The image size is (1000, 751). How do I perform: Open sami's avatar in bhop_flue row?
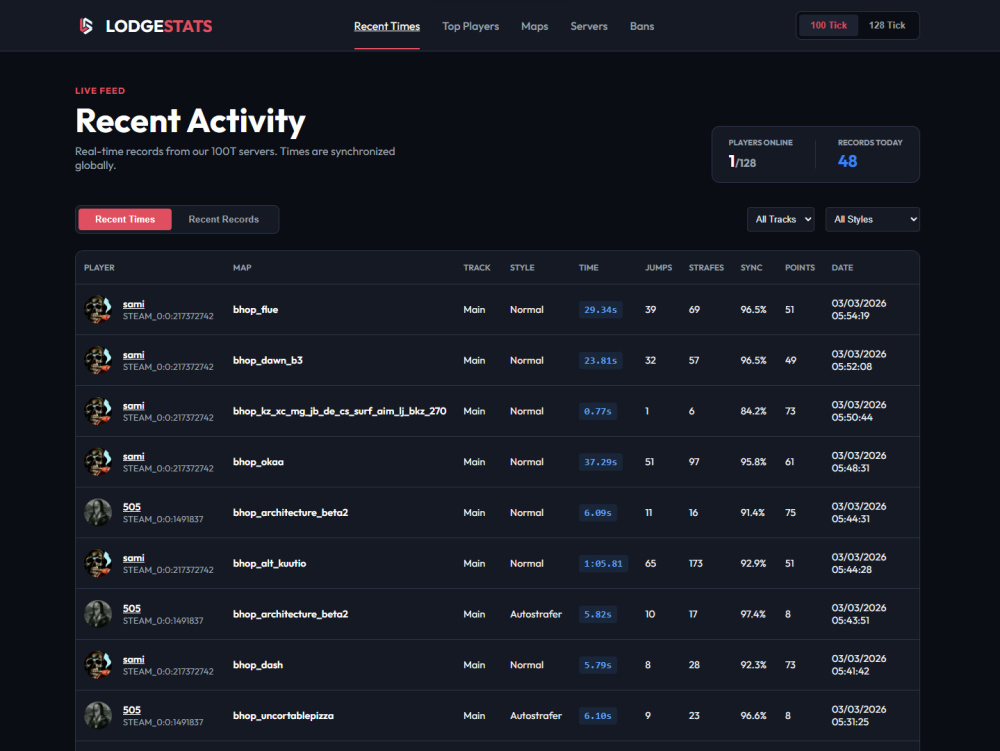point(98,309)
